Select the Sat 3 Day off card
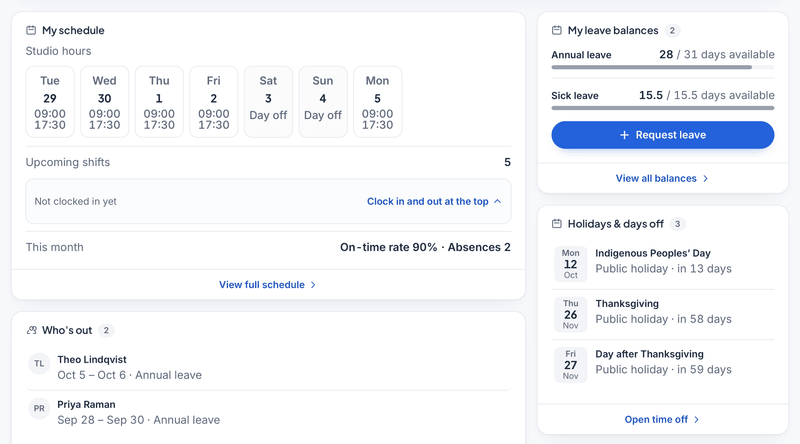This screenshot has height=444, width=800. [x=268, y=102]
